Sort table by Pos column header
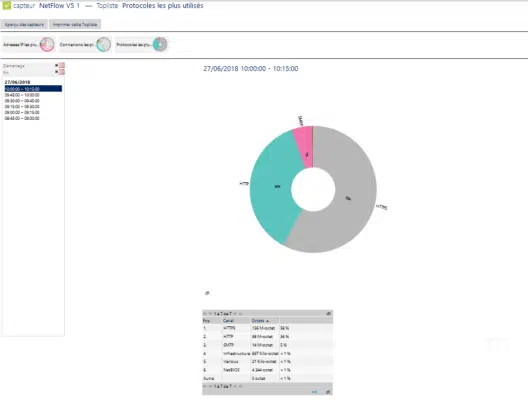Image resolution: width=528 pixels, height=400 pixels. click(x=206, y=321)
